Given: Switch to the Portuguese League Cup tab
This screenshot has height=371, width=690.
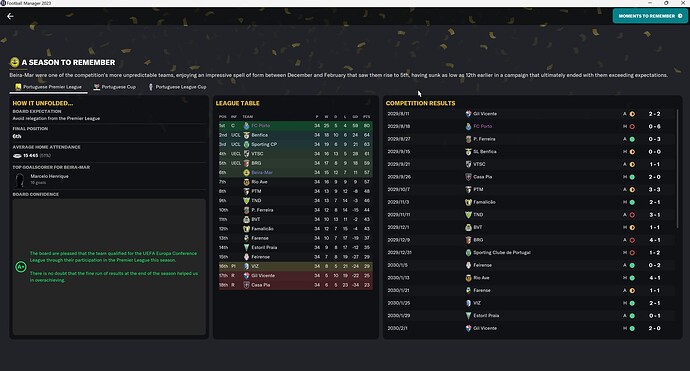Looking at the screenshot, I should 177,87.
